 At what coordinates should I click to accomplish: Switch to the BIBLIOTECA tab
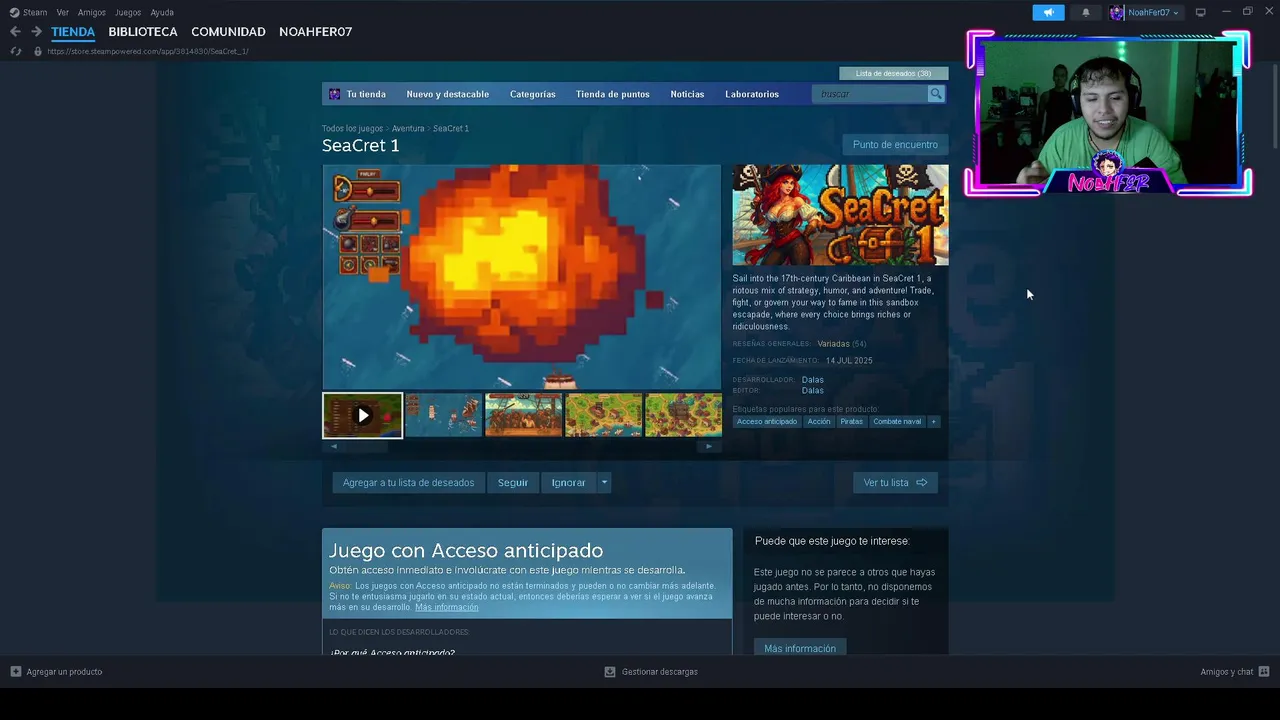(x=143, y=32)
